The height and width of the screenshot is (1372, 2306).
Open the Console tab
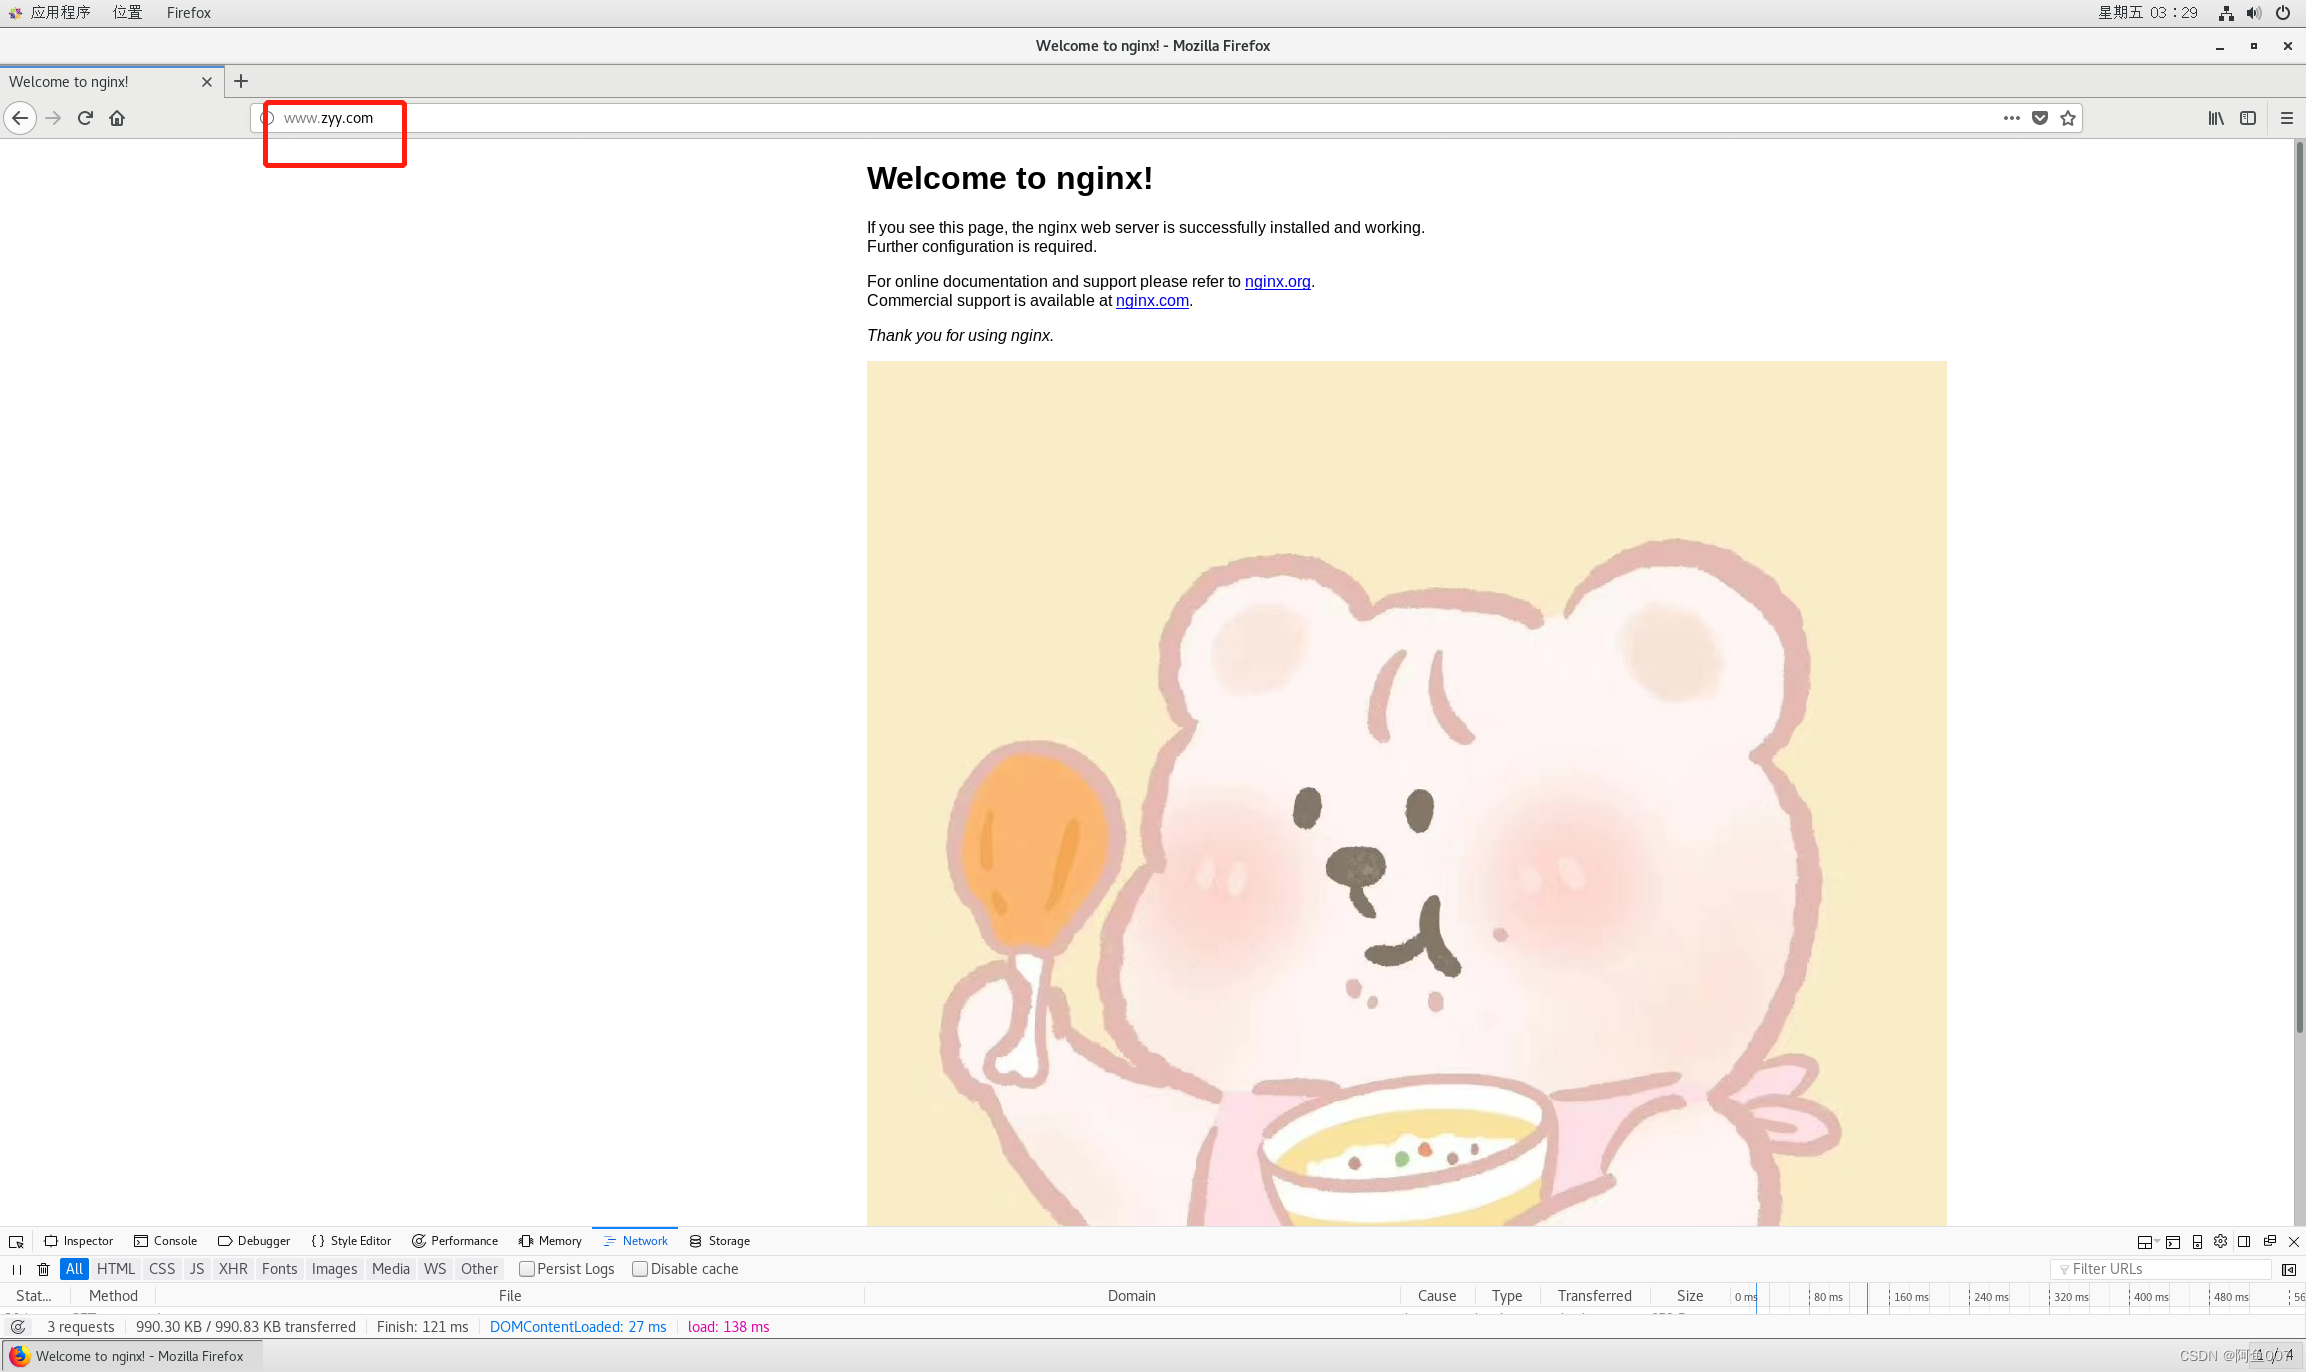tap(166, 1241)
